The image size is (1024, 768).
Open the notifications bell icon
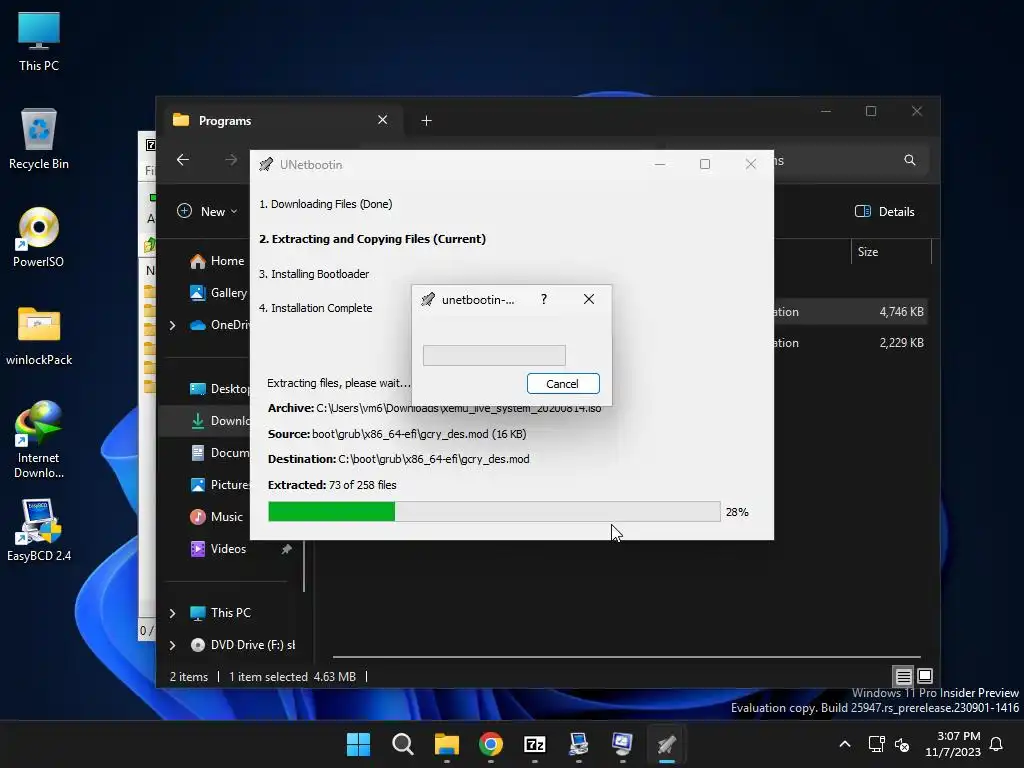click(996, 744)
